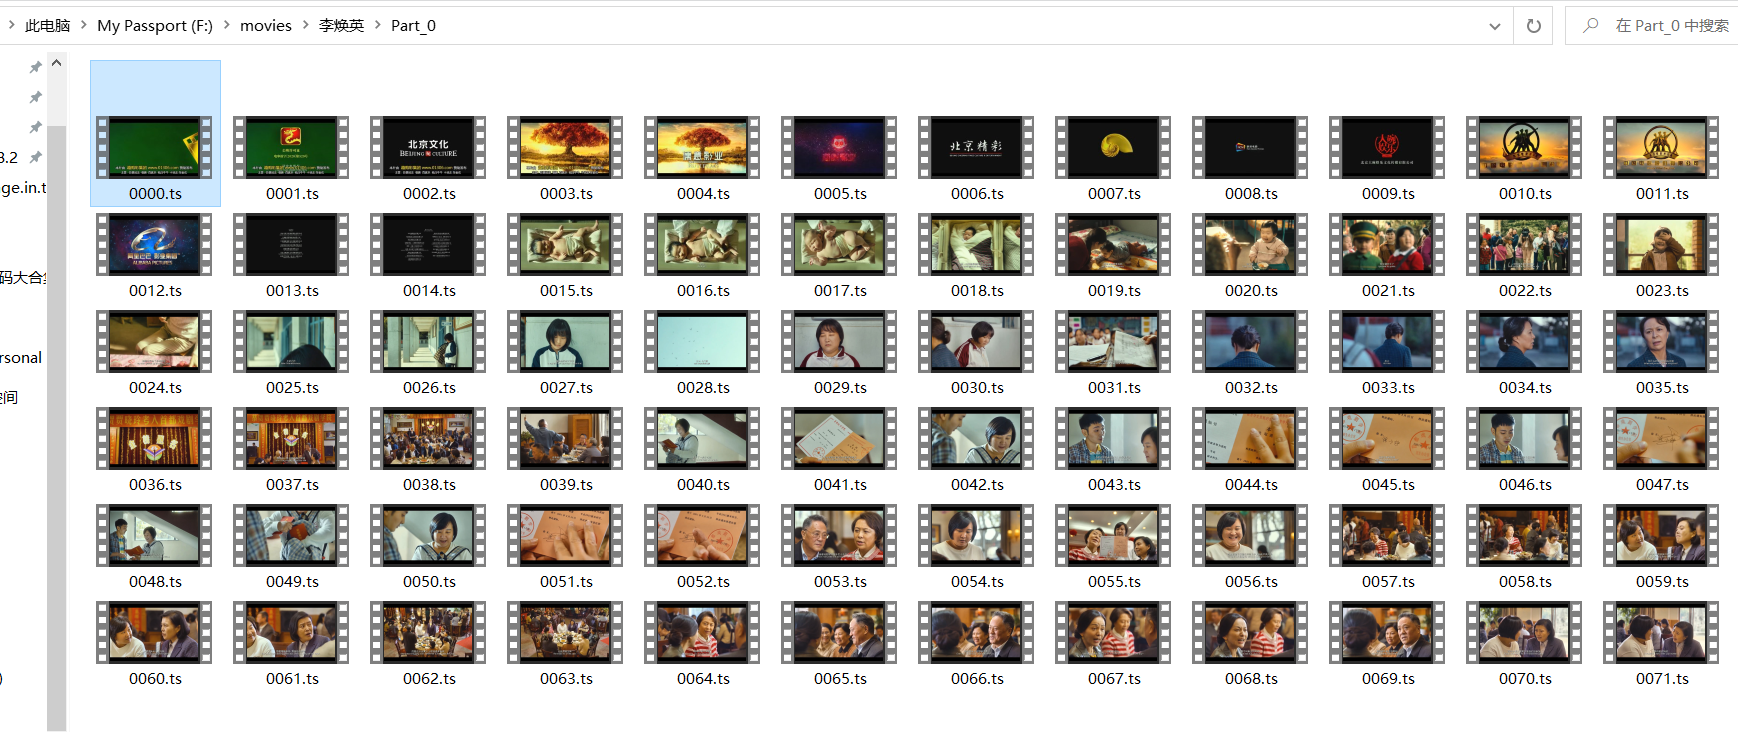1738x732 pixels.
Task: Select the 0056.ts video thumbnail
Action: click(1251, 535)
